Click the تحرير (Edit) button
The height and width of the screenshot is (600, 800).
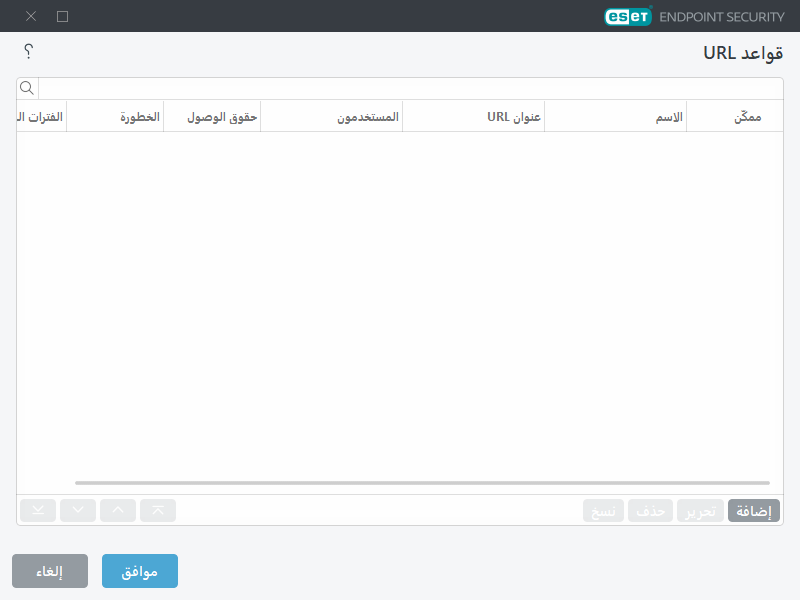(701, 510)
